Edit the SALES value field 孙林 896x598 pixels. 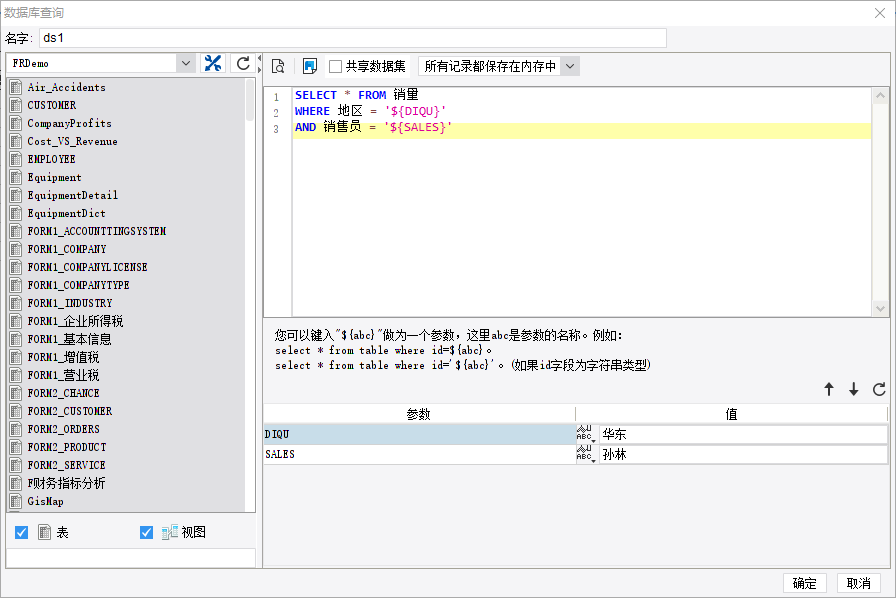(x=743, y=454)
